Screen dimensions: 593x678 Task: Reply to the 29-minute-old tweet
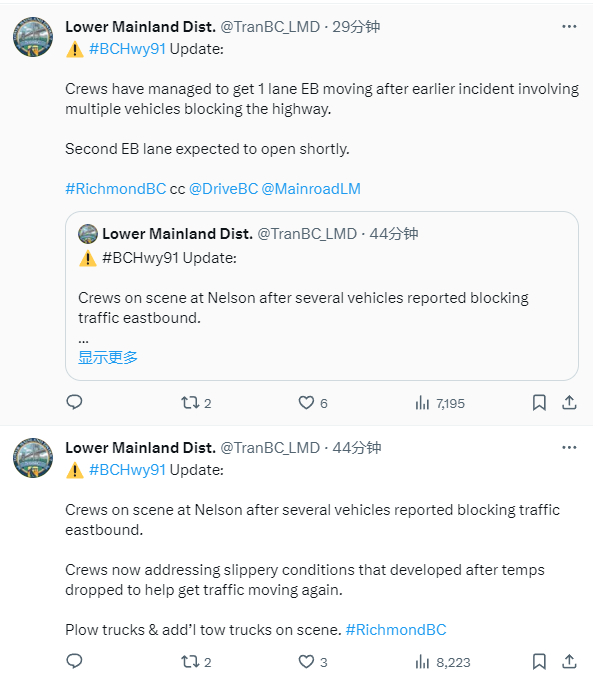tap(74, 403)
